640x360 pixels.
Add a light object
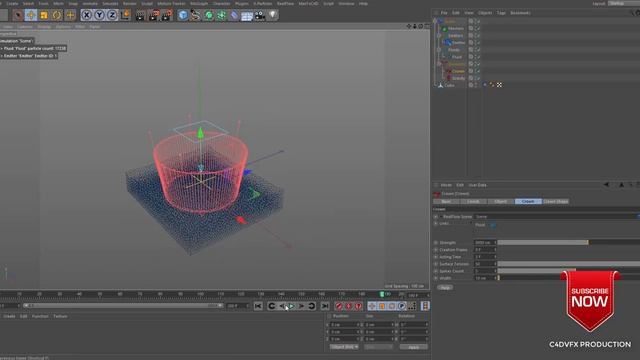click(273, 15)
